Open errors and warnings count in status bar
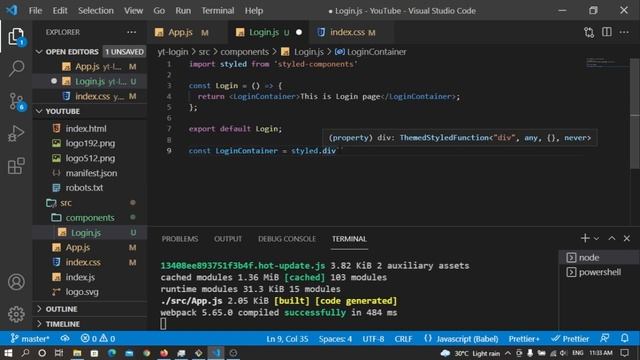This screenshot has width=640, height=360. point(98,339)
